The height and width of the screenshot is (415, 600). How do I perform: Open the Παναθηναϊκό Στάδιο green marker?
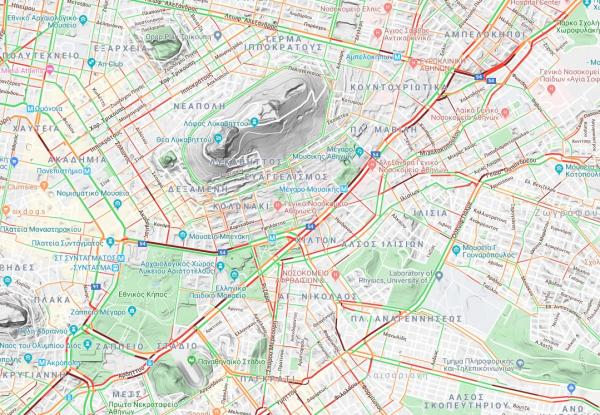click(192, 360)
